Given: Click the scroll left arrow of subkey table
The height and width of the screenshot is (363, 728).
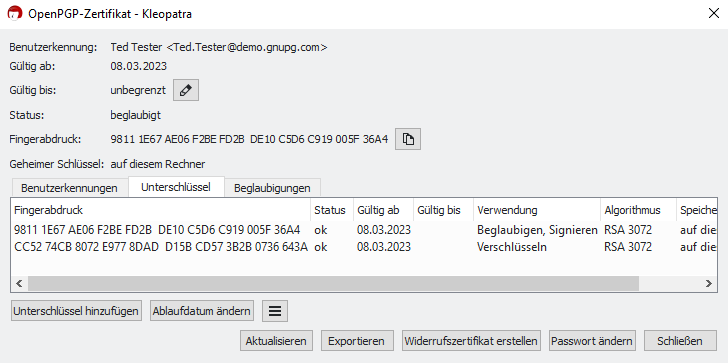Looking at the screenshot, I should click(19, 284).
